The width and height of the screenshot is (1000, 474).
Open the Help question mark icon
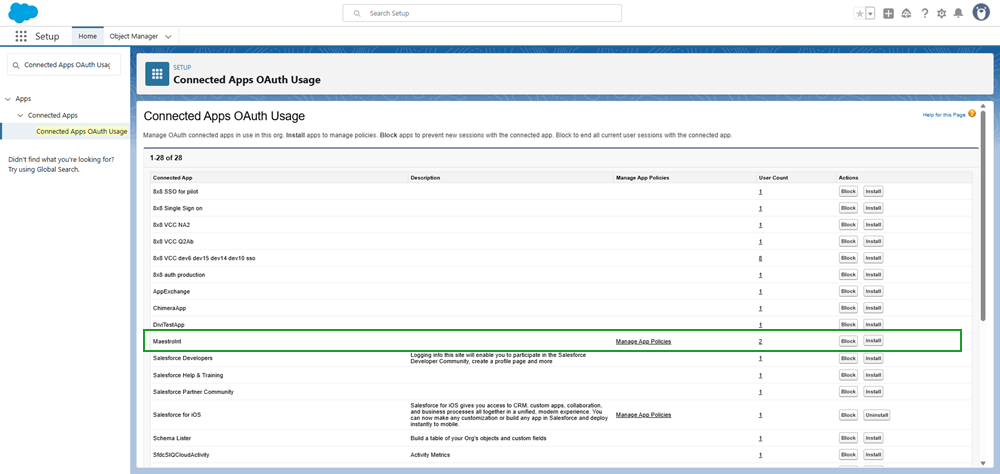pos(924,13)
